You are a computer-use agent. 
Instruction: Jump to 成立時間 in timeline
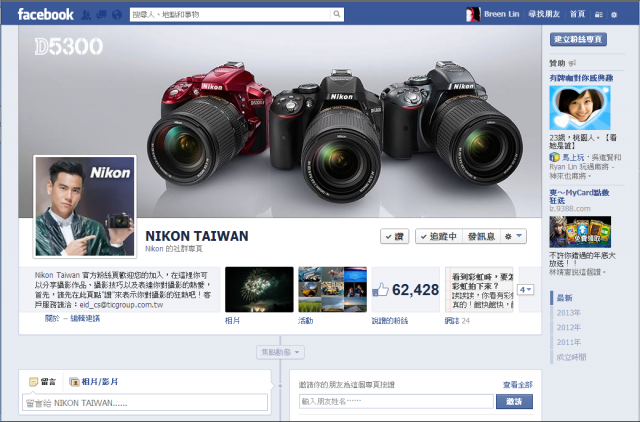[571, 357]
